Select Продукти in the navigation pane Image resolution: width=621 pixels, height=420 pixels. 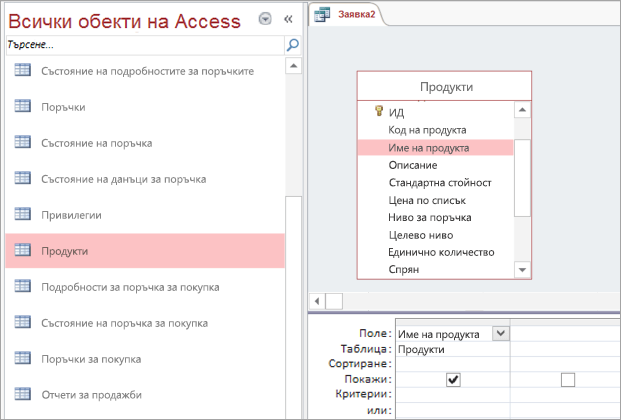145,251
